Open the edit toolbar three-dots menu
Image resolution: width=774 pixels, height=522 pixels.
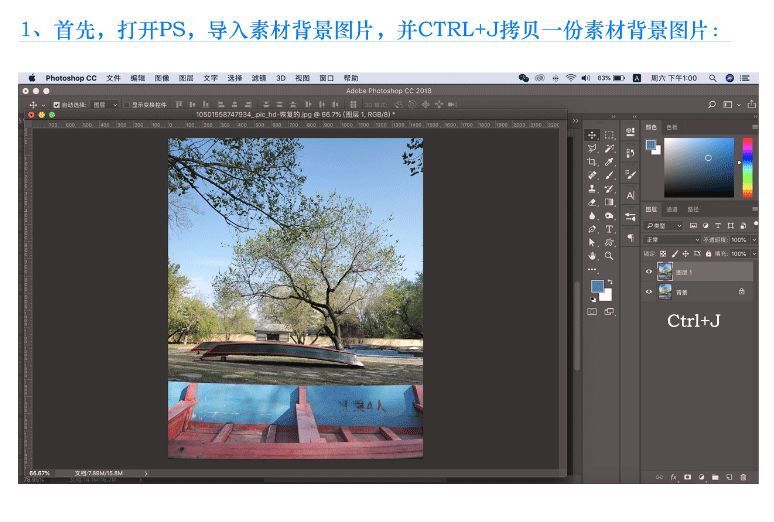[592, 269]
